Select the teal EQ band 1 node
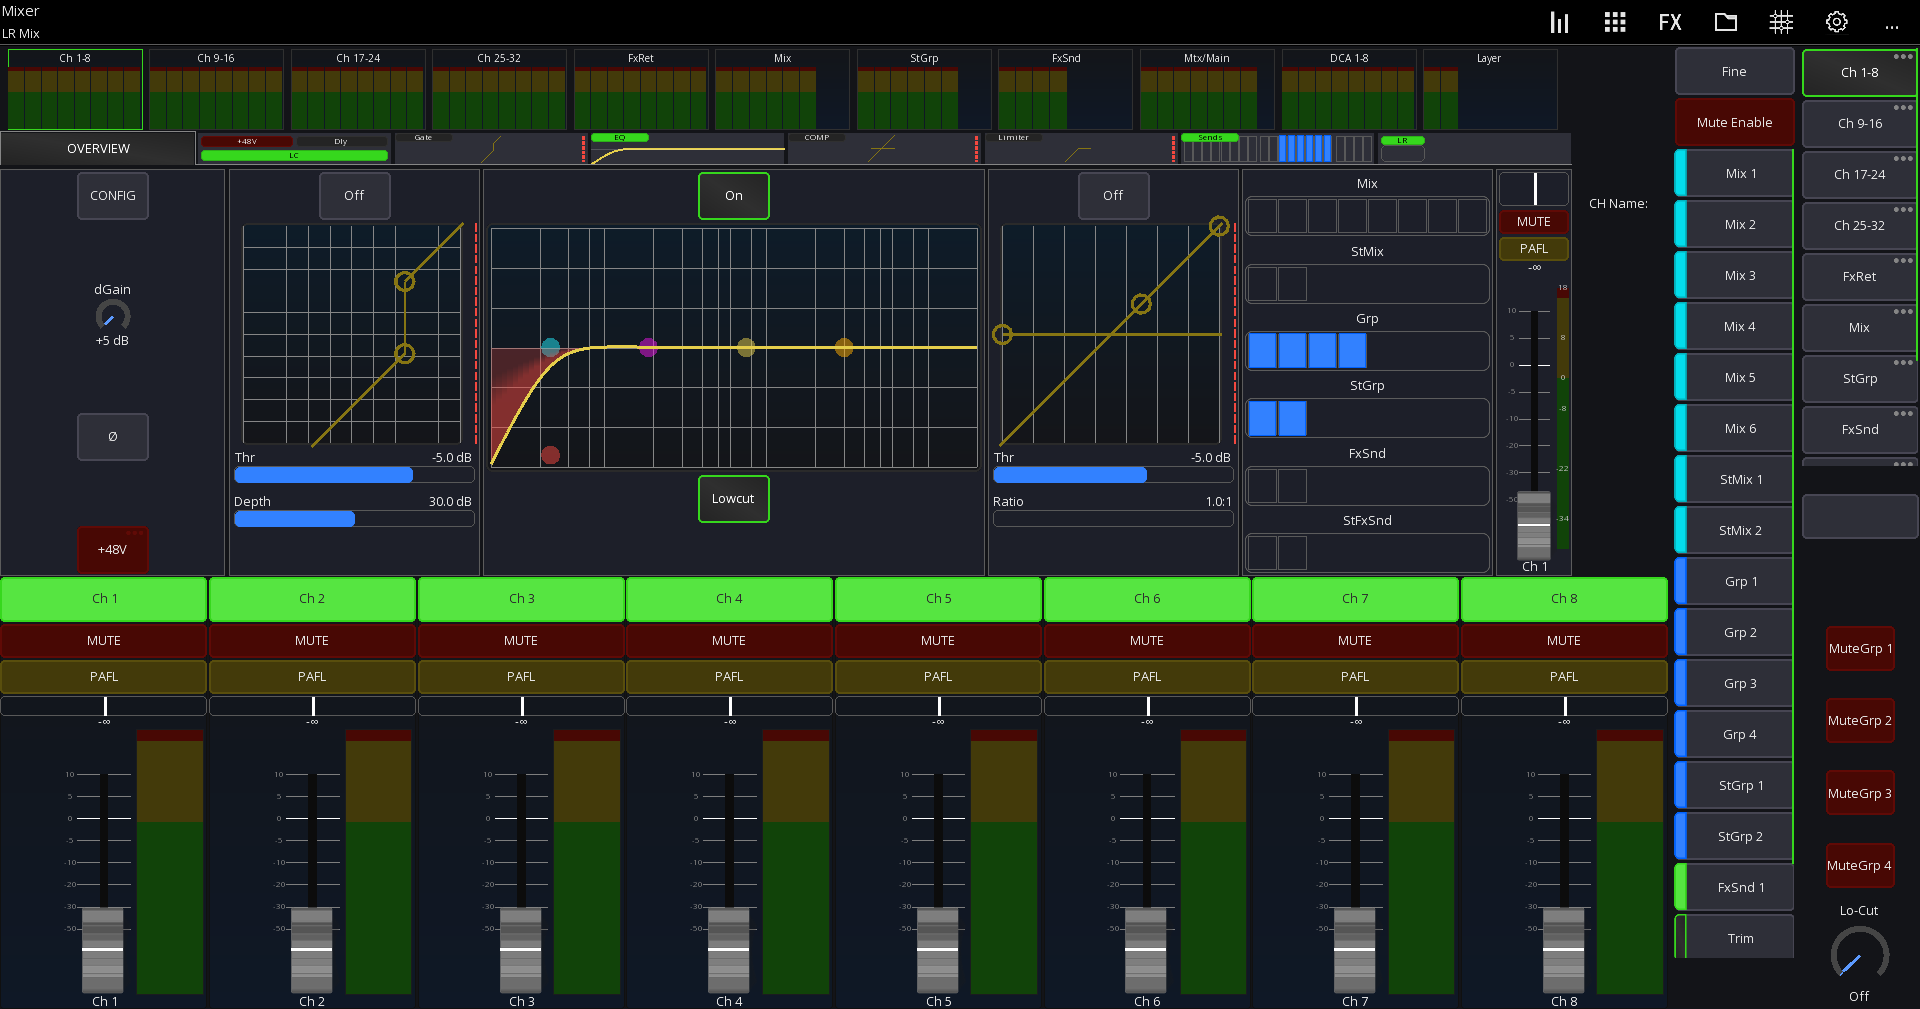 [x=550, y=347]
